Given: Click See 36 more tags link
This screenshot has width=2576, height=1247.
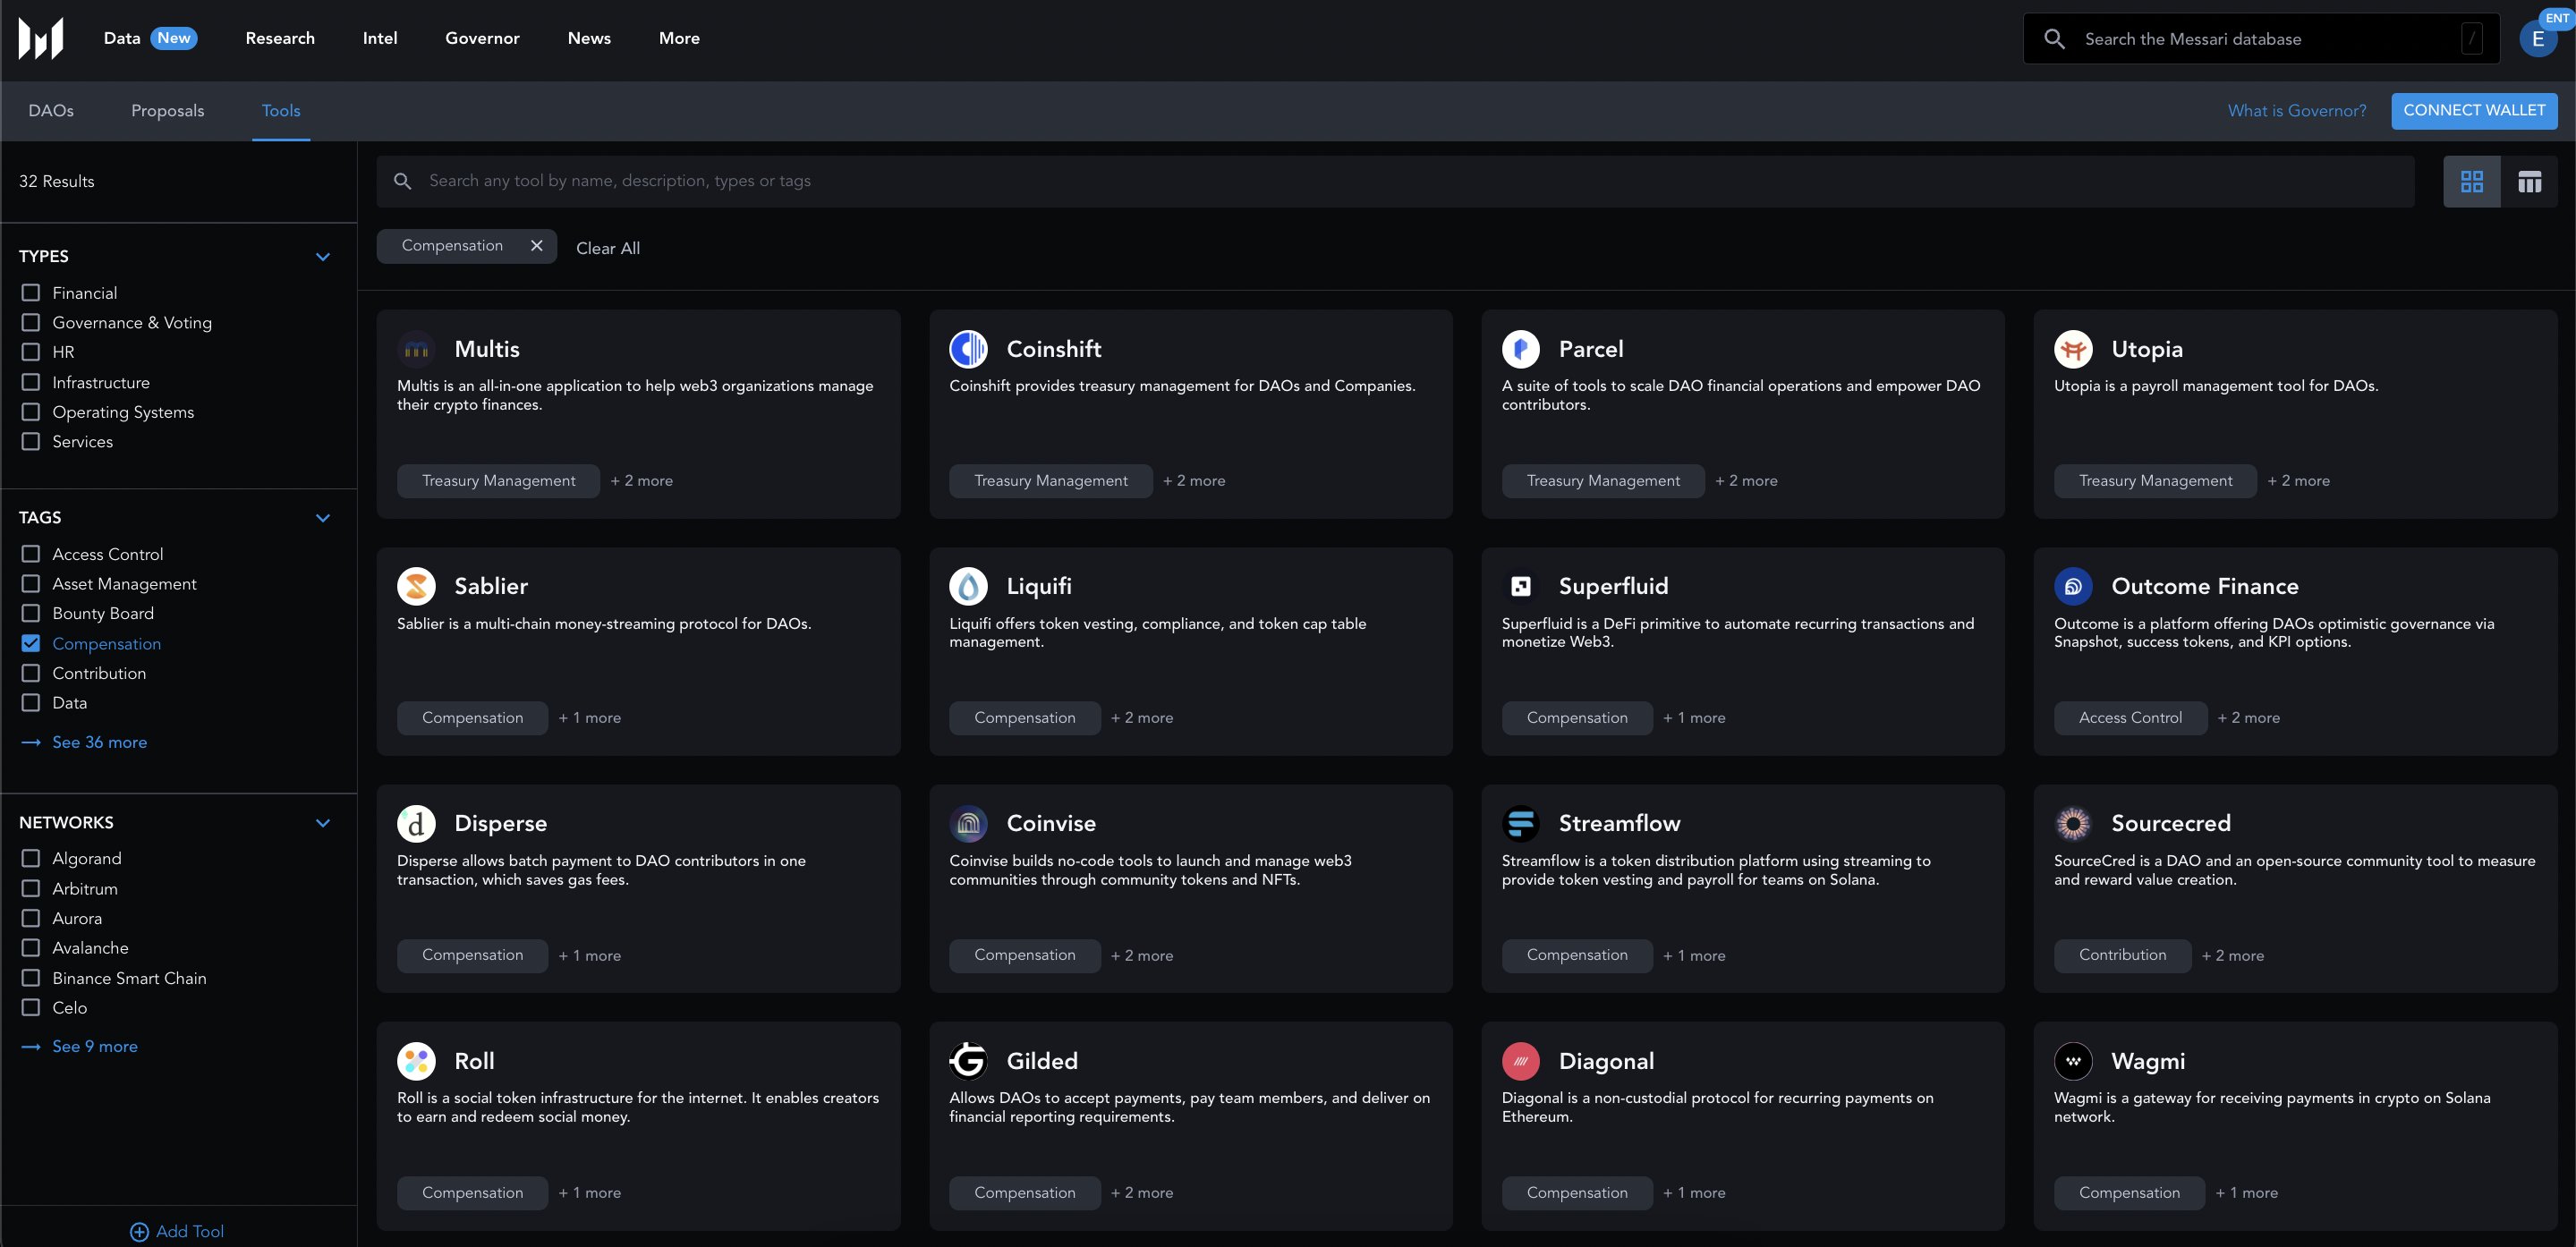Looking at the screenshot, I should tap(99, 742).
